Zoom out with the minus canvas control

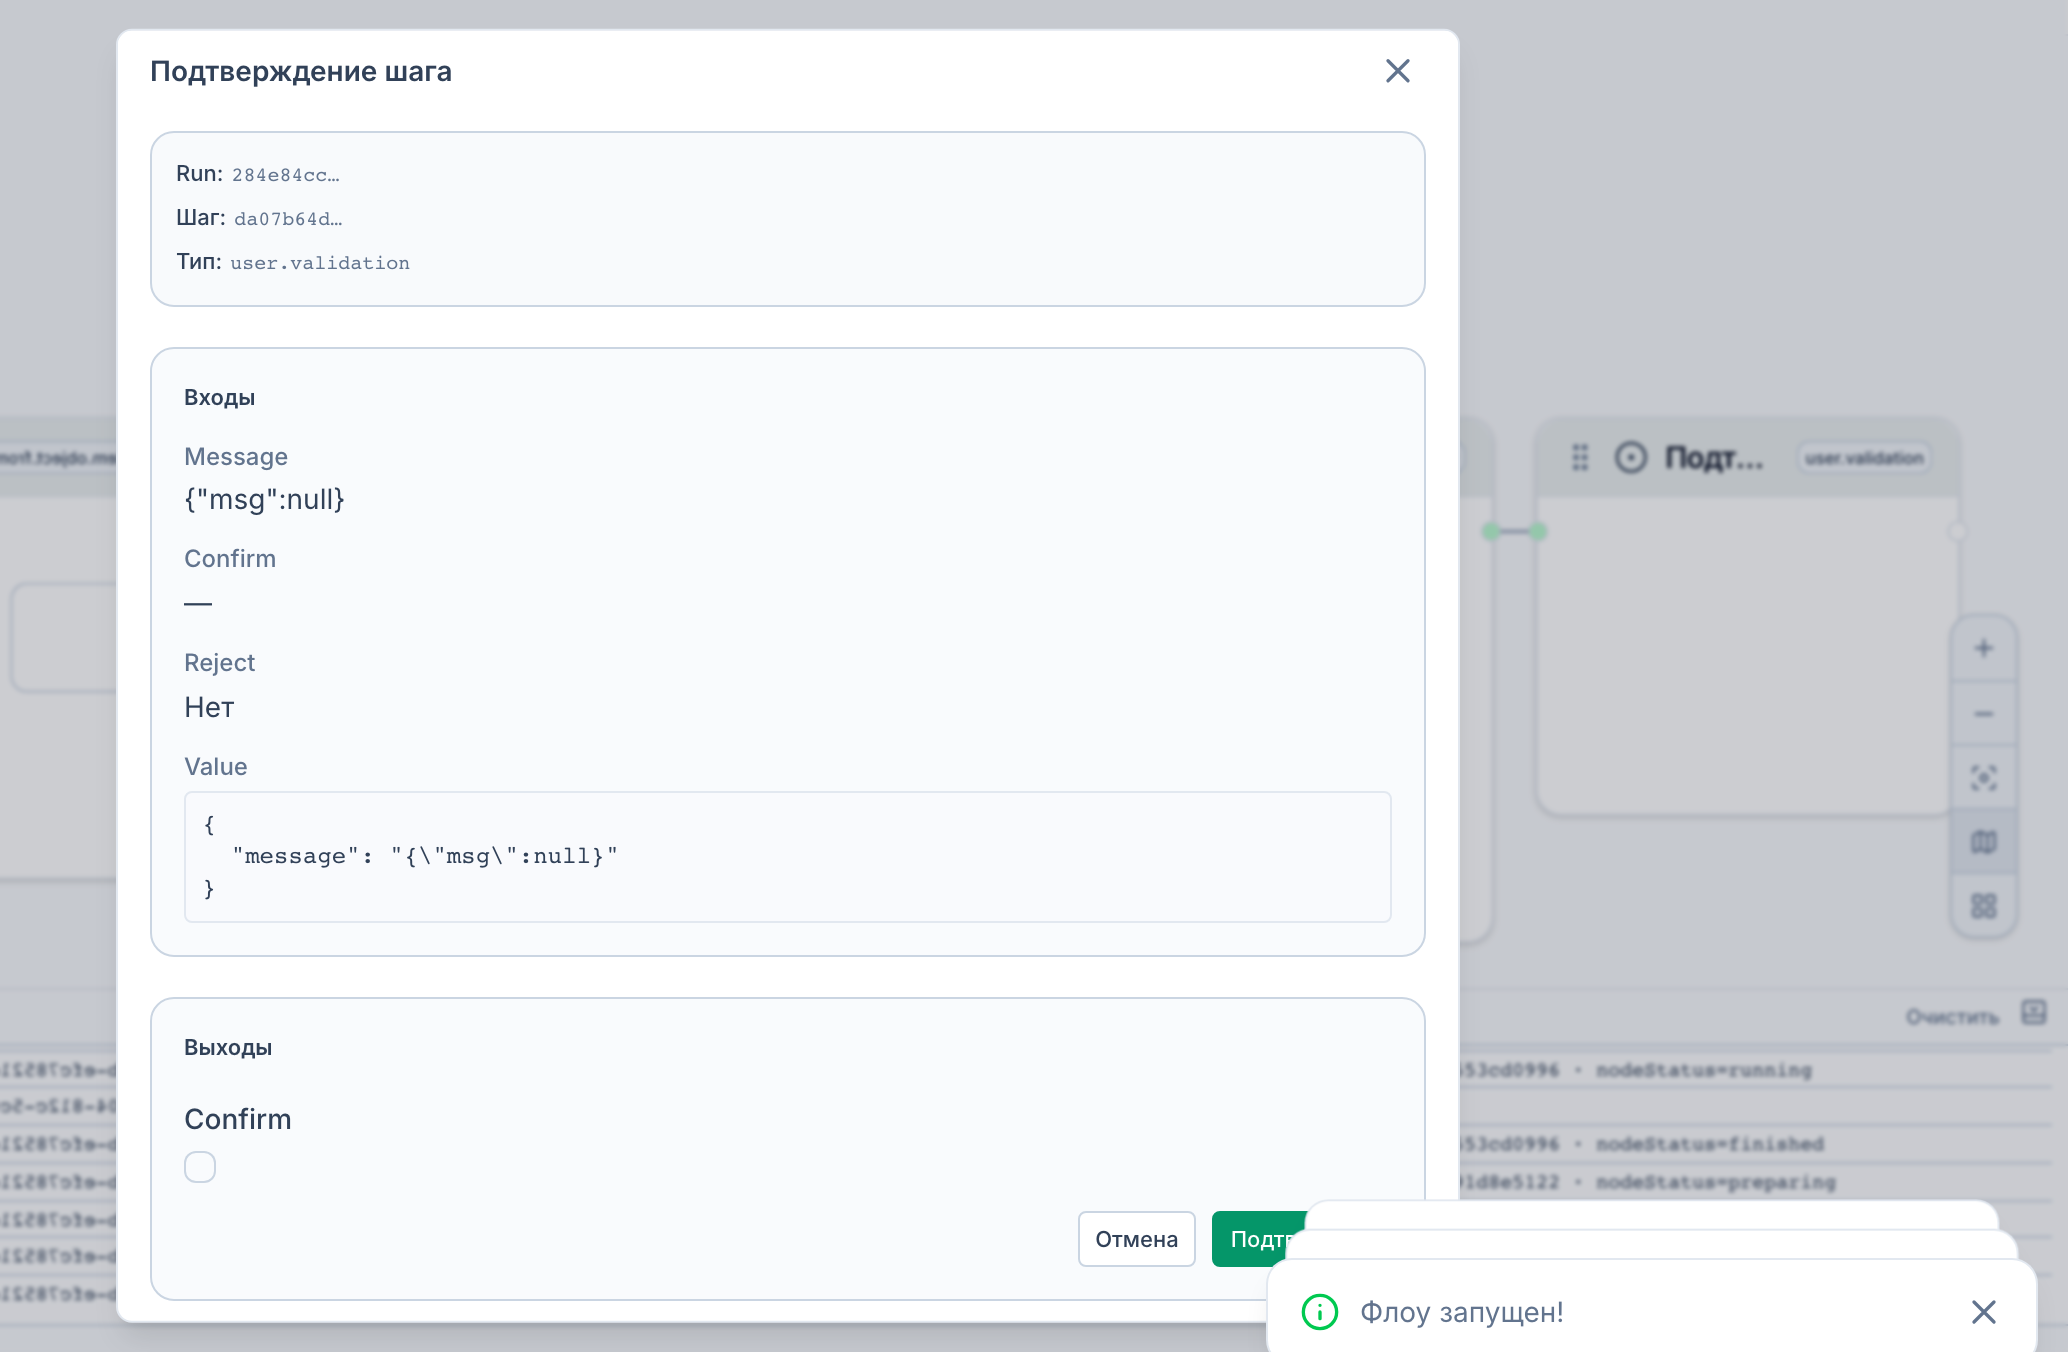click(x=1984, y=713)
